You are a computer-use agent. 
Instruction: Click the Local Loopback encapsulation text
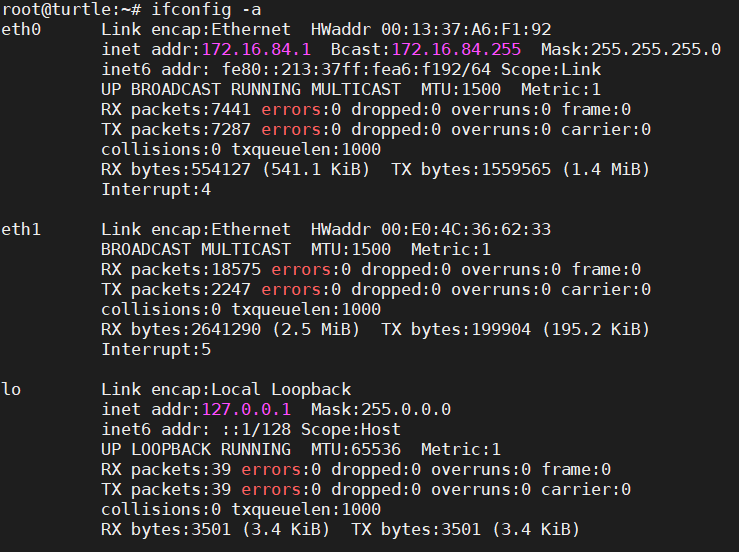(x=281, y=390)
